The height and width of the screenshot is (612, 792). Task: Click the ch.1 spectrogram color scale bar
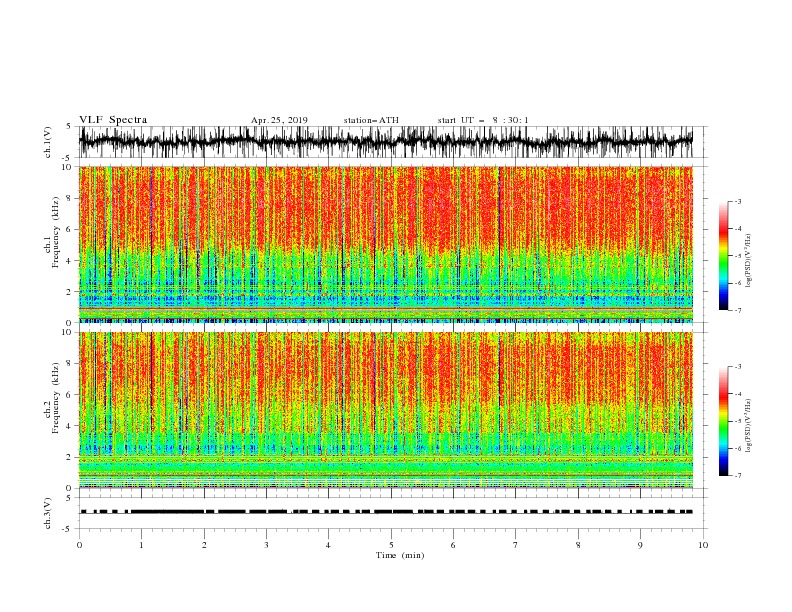pos(723,256)
